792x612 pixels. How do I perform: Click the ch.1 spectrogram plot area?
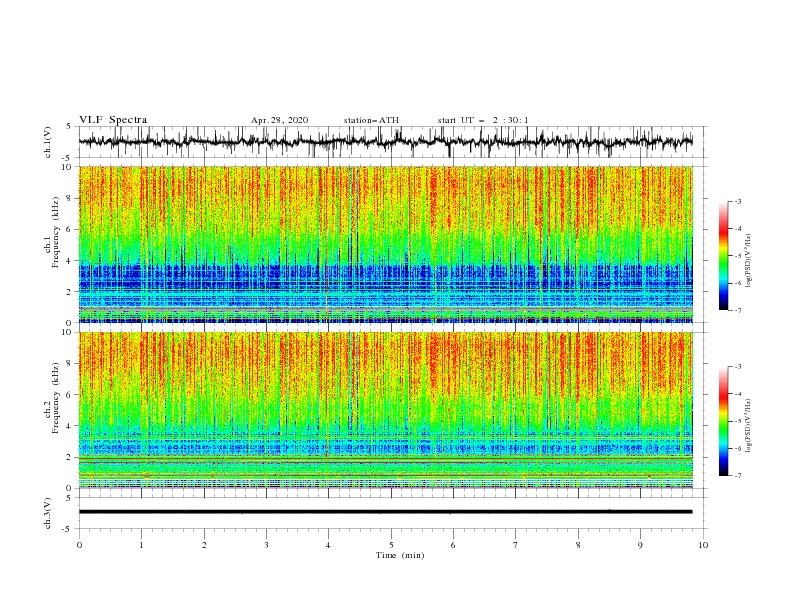click(385, 244)
